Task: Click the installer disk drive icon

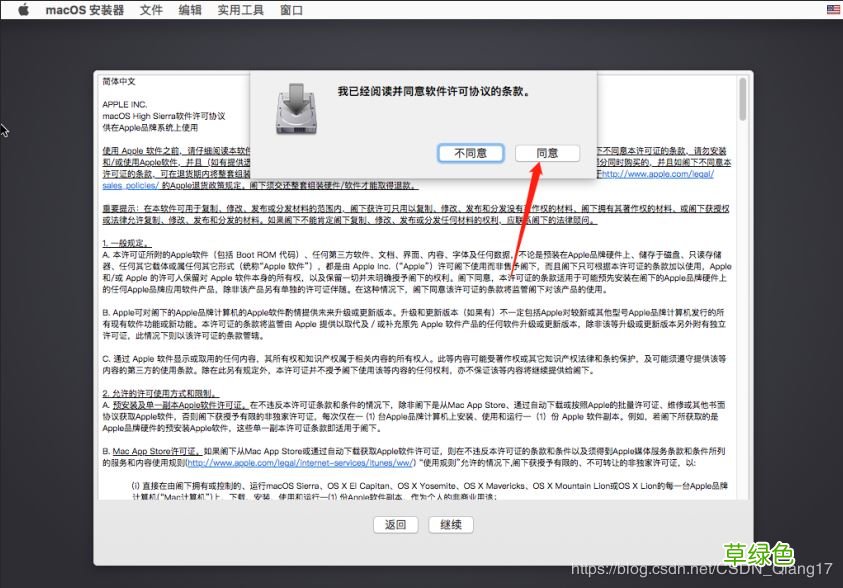Action: (x=296, y=109)
